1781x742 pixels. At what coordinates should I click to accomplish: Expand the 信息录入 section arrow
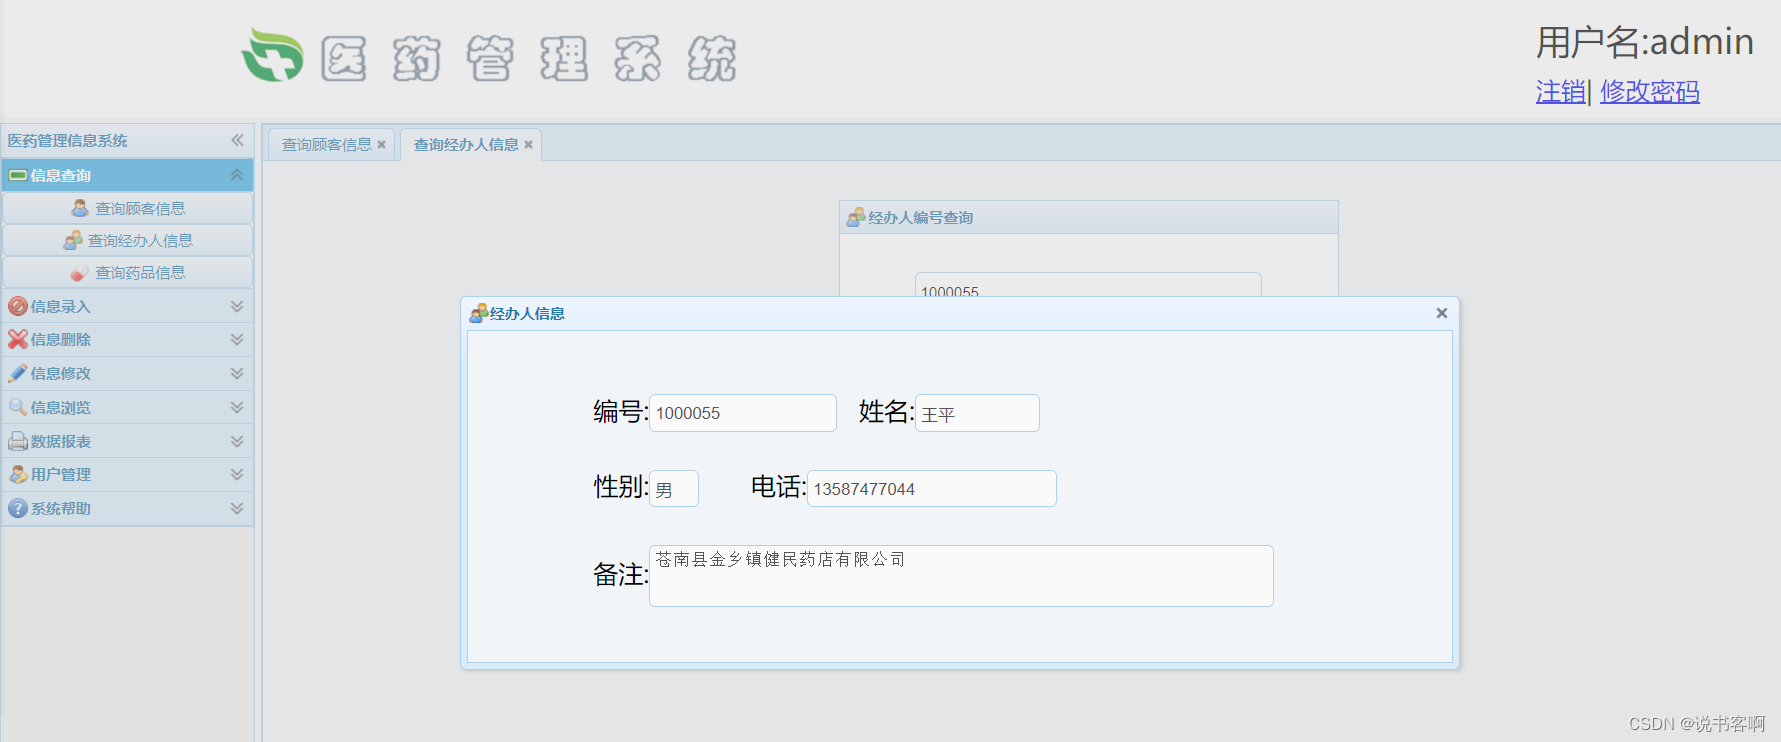(x=237, y=306)
